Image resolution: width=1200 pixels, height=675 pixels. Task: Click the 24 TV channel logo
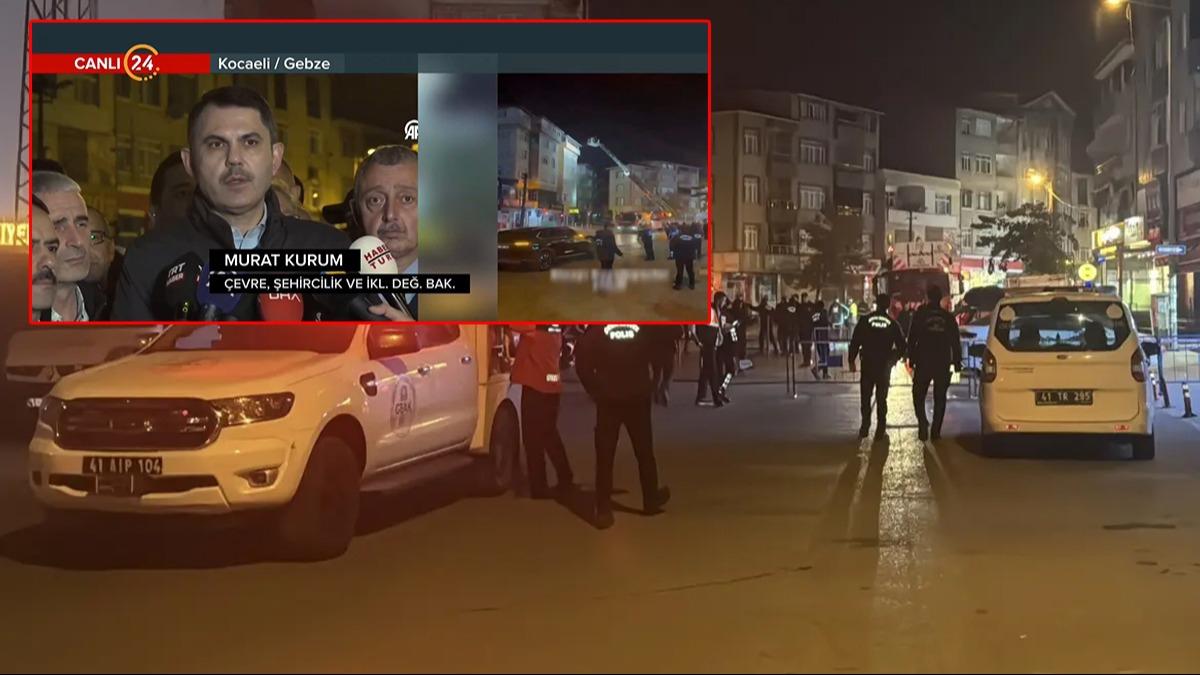tap(142, 62)
